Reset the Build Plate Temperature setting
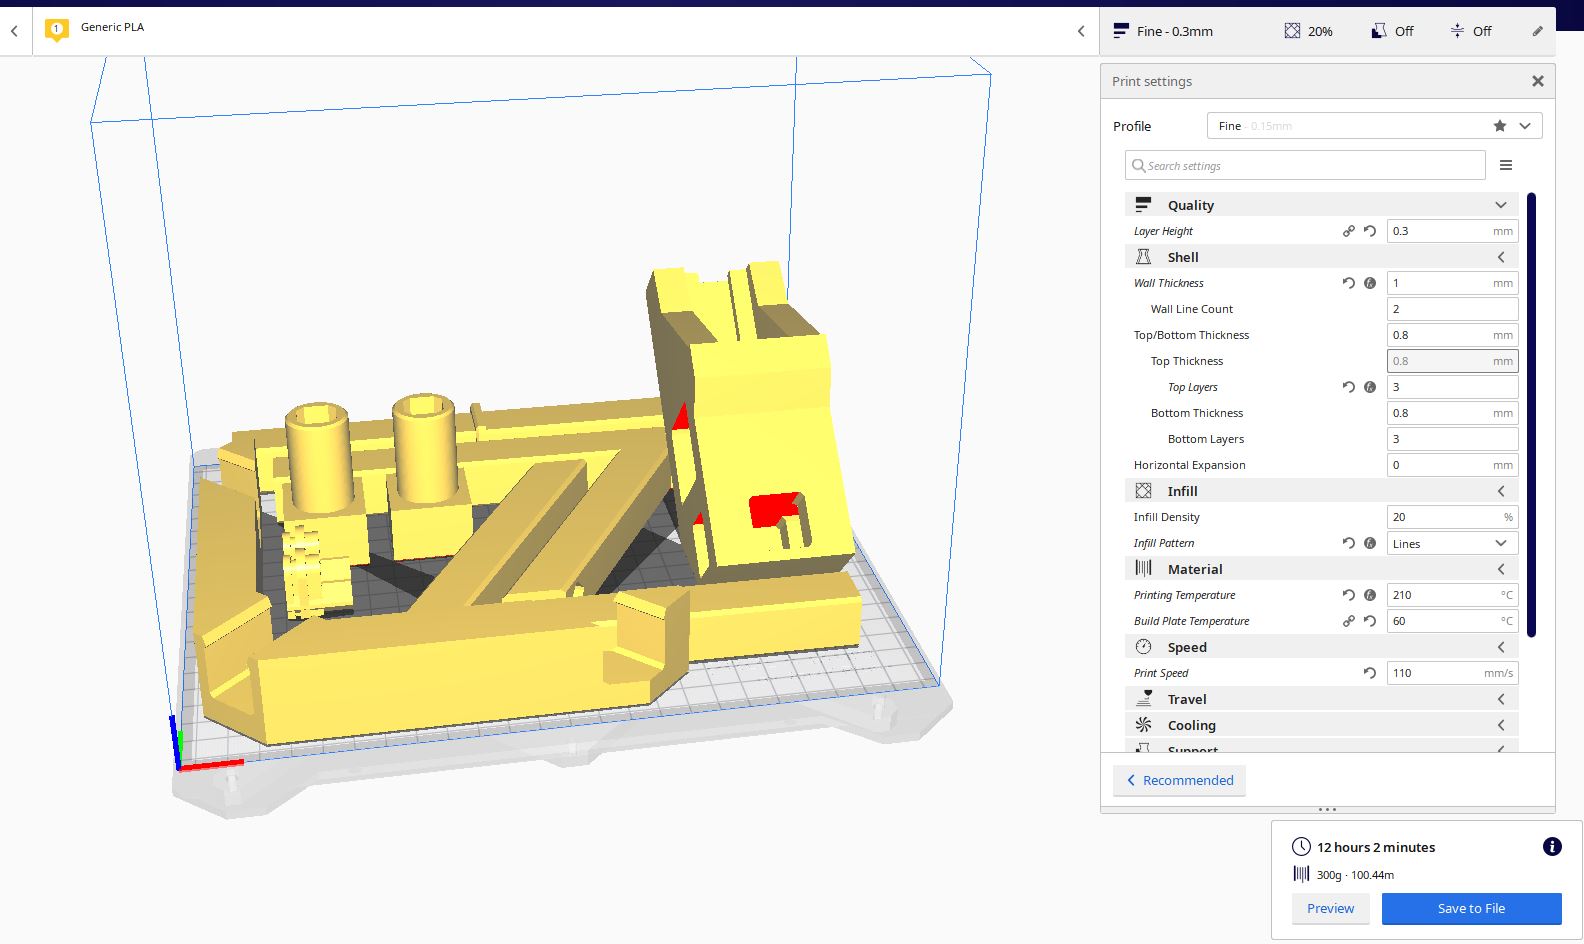The width and height of the screenshot is (1584, 944). point(1370,621)
